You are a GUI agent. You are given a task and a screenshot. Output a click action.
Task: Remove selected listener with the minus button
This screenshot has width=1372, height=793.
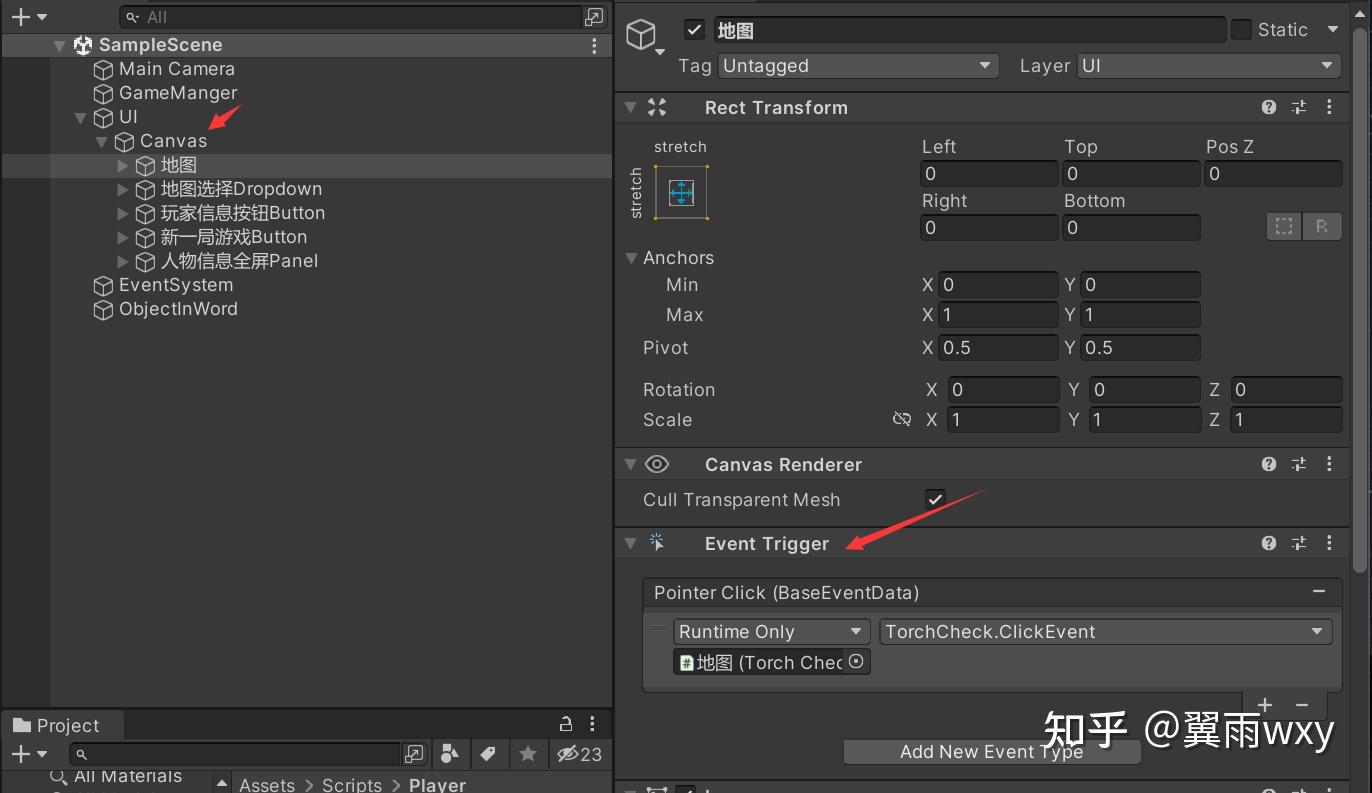tap(1302, 704)
